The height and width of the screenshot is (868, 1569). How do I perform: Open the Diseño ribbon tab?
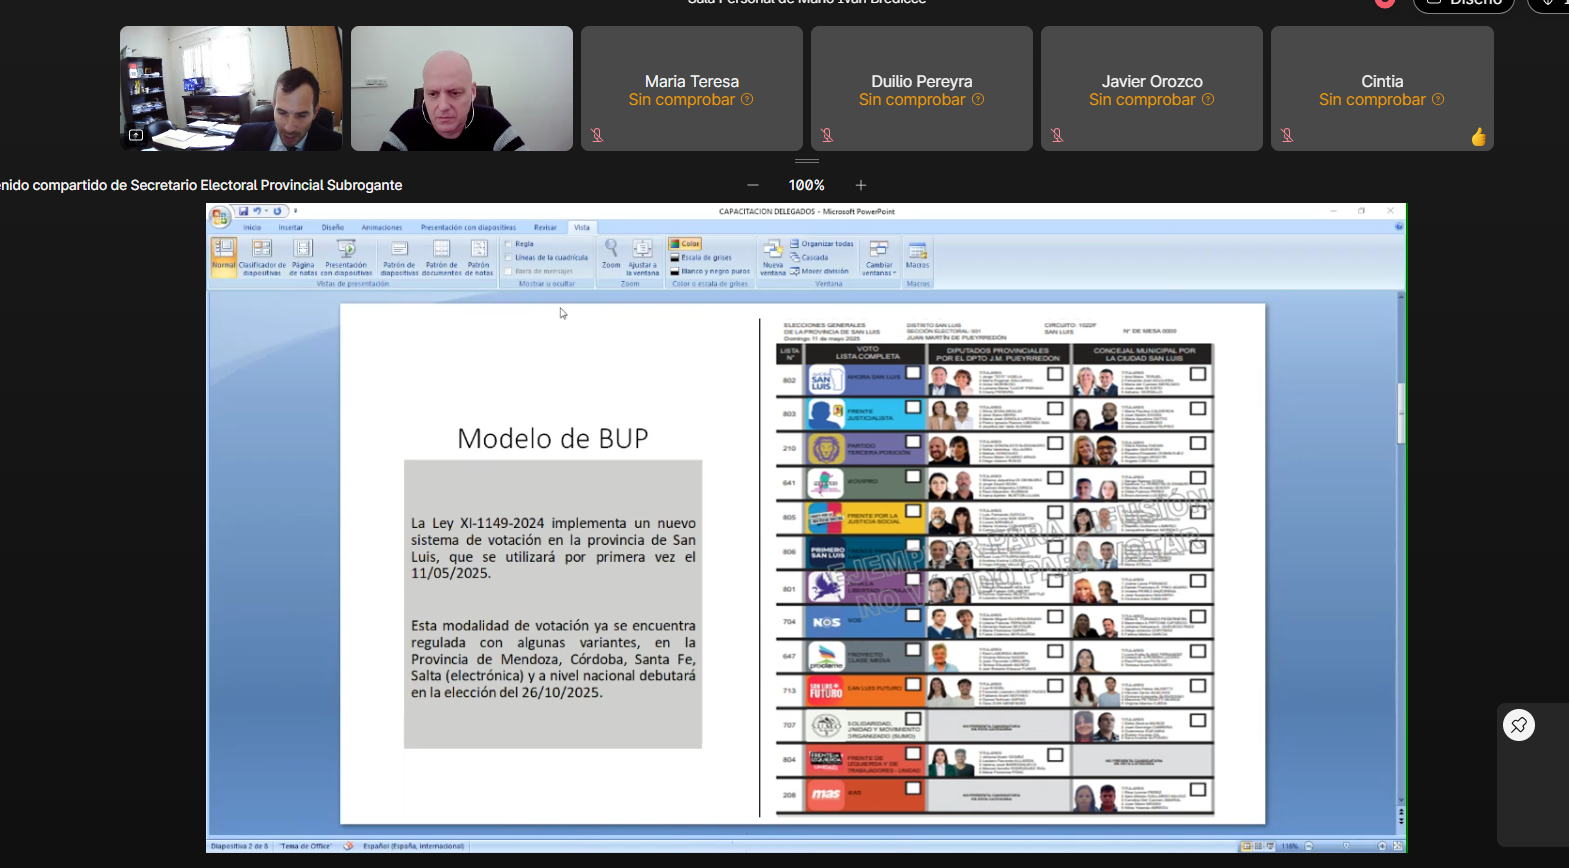pyautogui.click(x=333, y=227)
